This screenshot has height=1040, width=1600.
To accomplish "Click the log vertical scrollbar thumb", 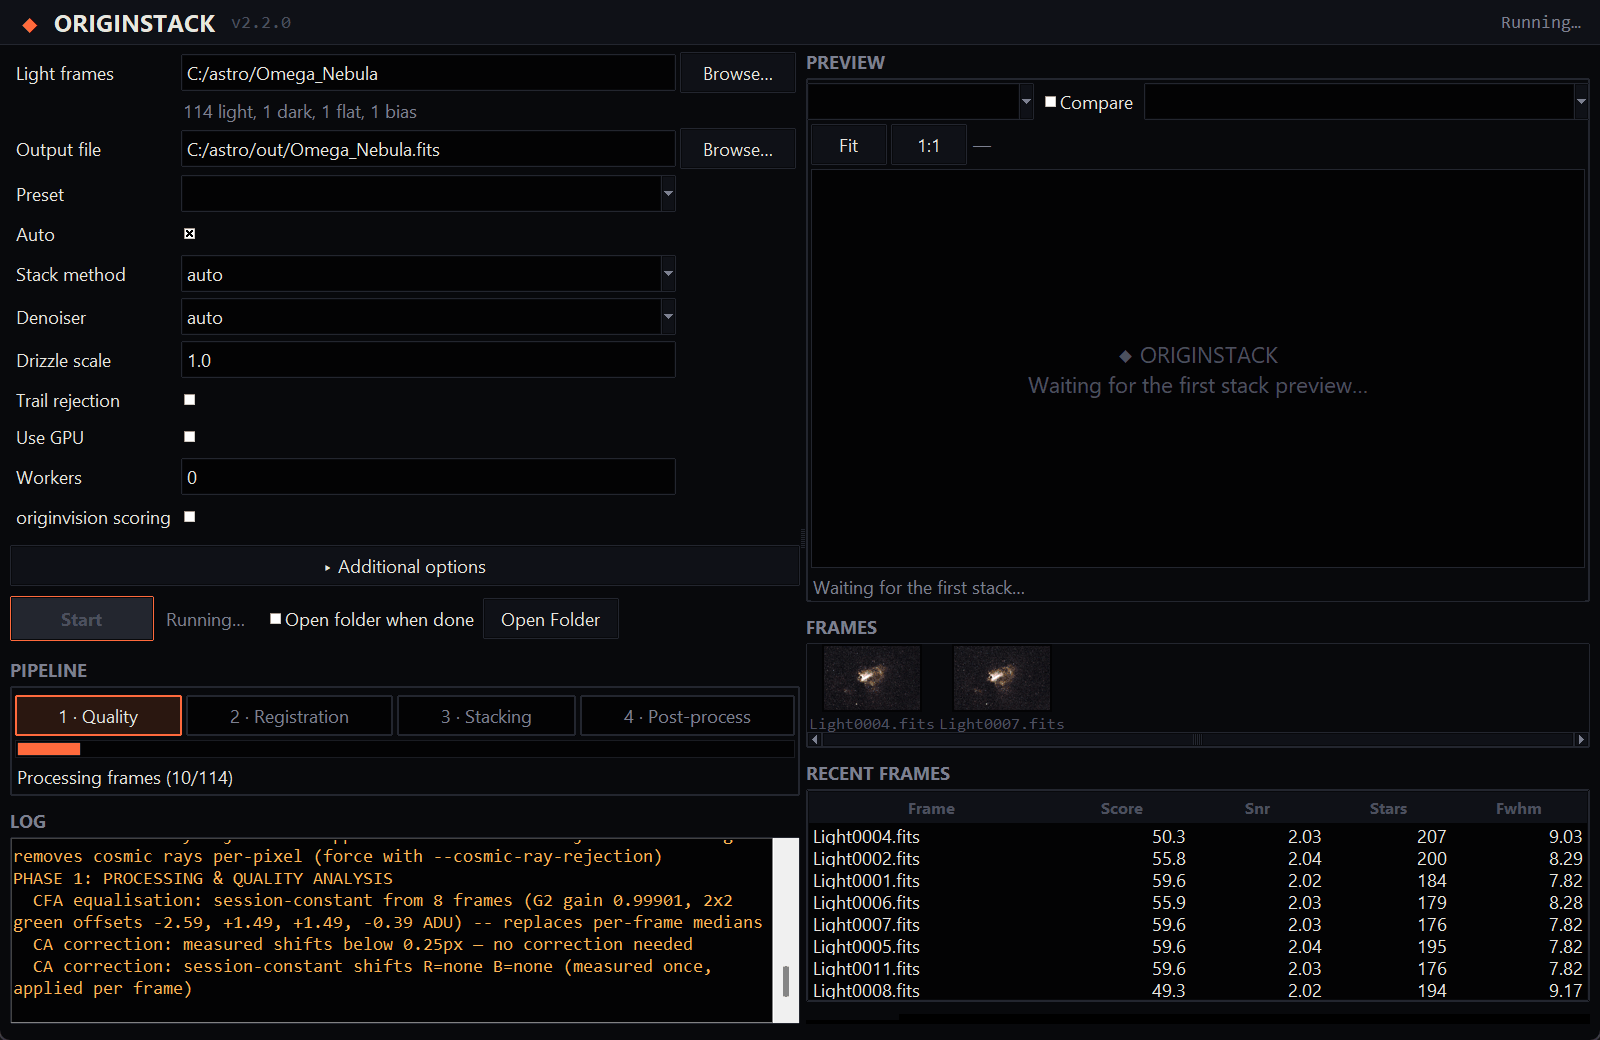I will pyautogui.click(x=786, y=981).
